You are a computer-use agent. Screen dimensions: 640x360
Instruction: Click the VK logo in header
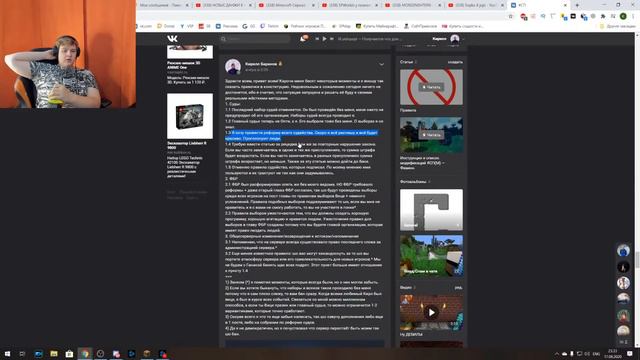coord(172,39)
